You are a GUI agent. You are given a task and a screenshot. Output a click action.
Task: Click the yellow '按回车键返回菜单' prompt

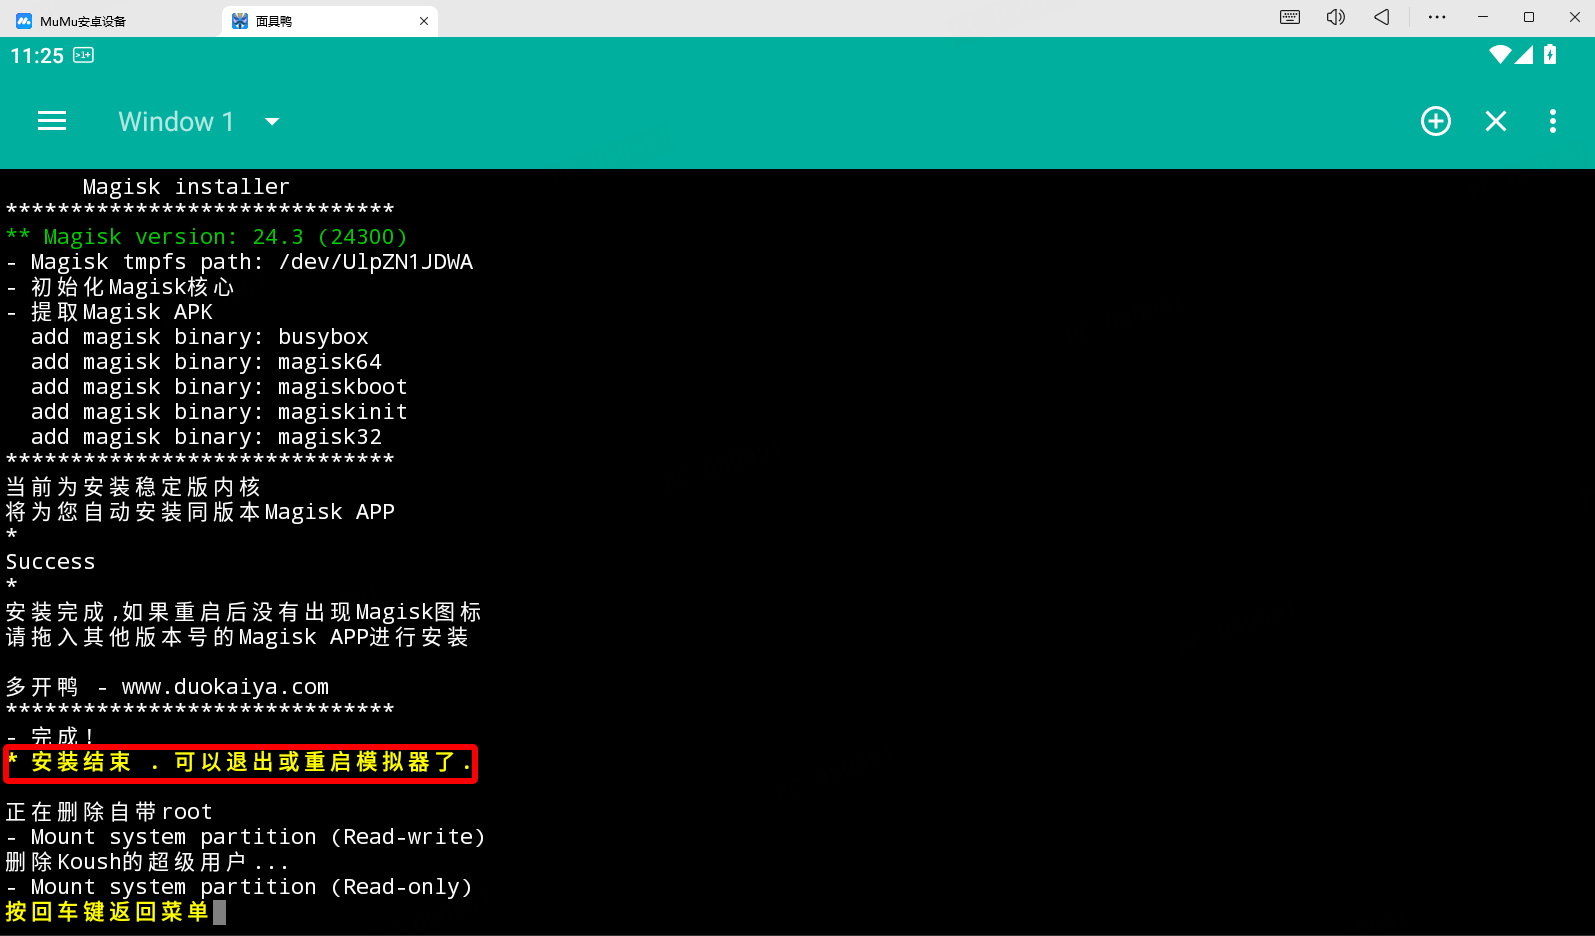click(108, 912)
